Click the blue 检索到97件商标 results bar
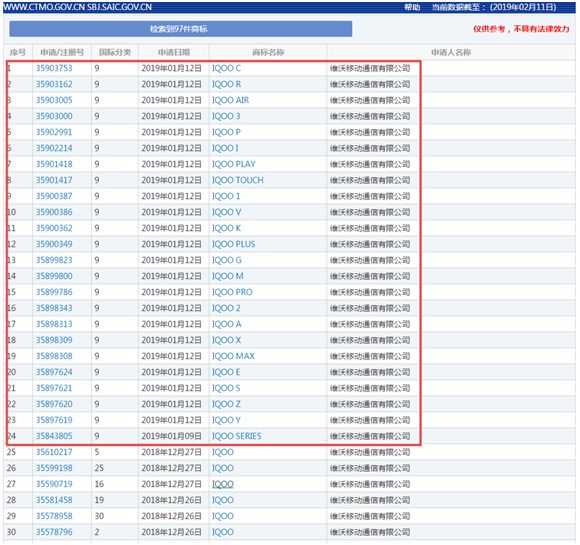The image size is (580, 545). click(x=181, y=29)
